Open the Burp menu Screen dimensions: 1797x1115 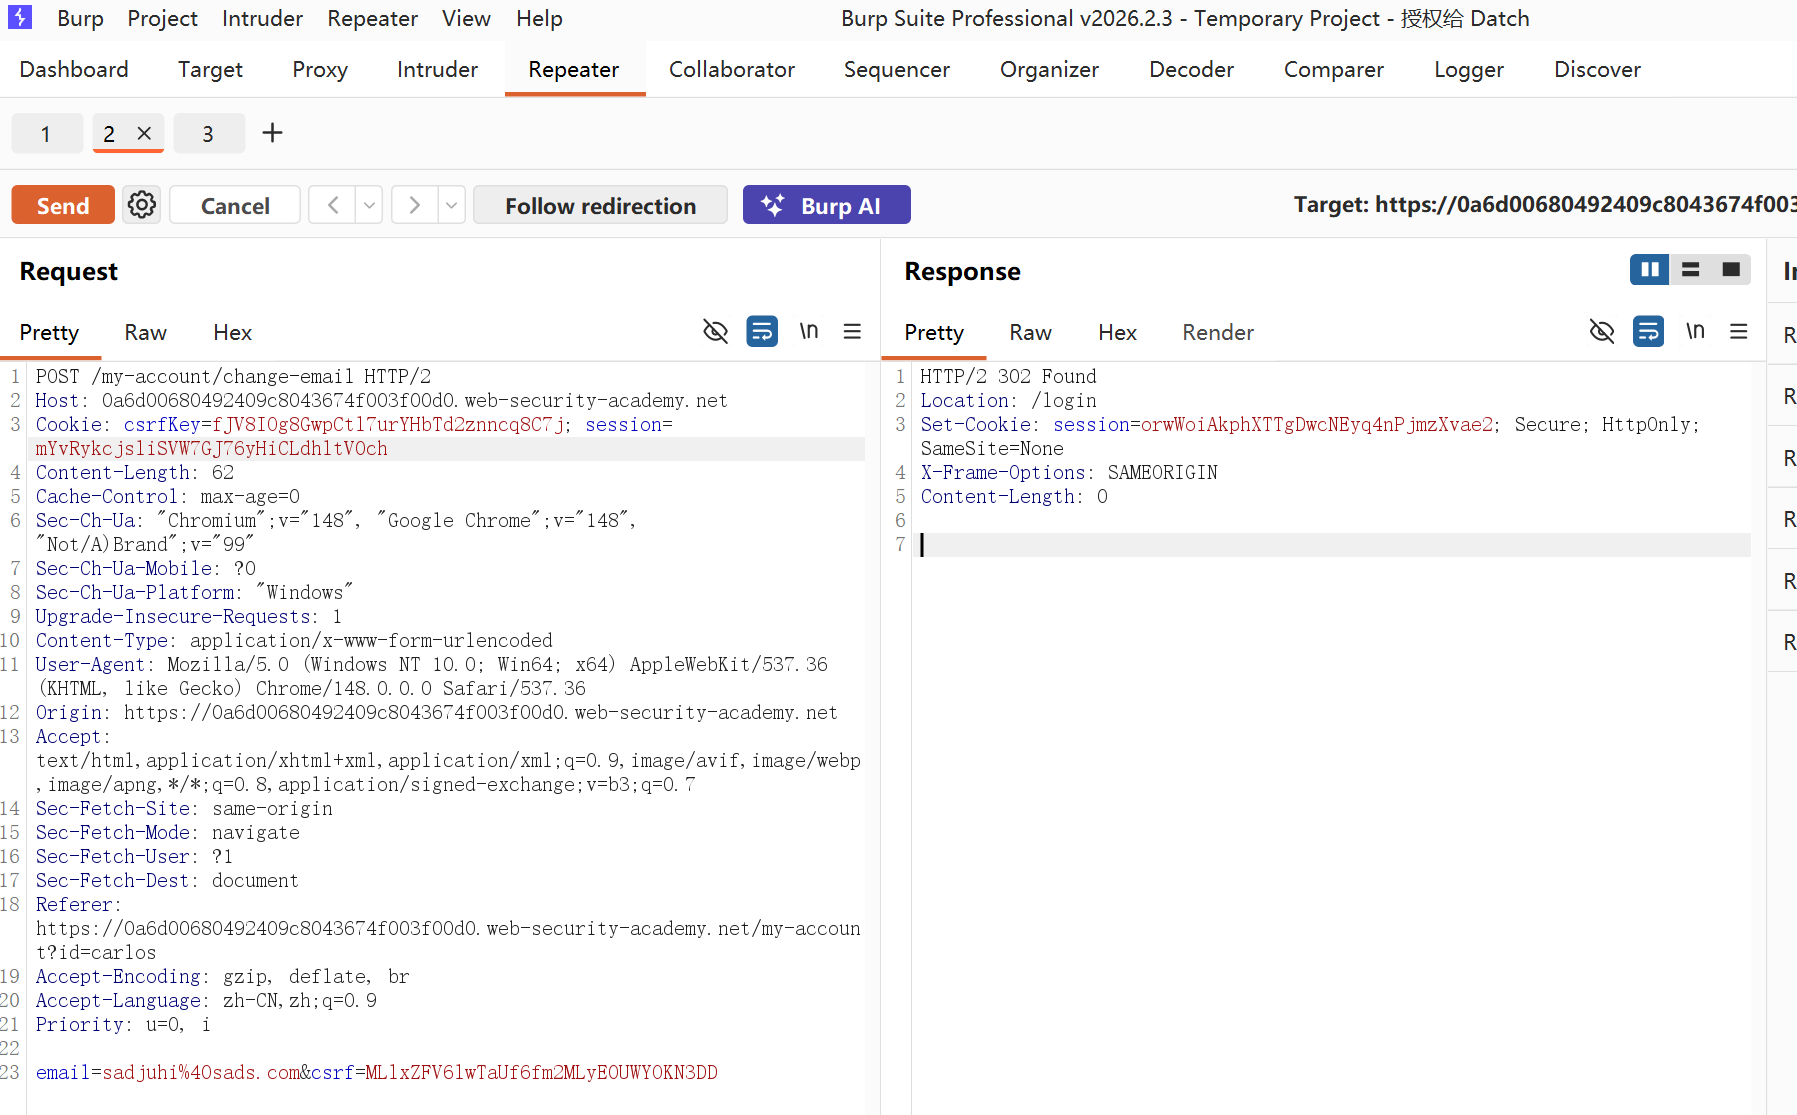click(81, 18)
